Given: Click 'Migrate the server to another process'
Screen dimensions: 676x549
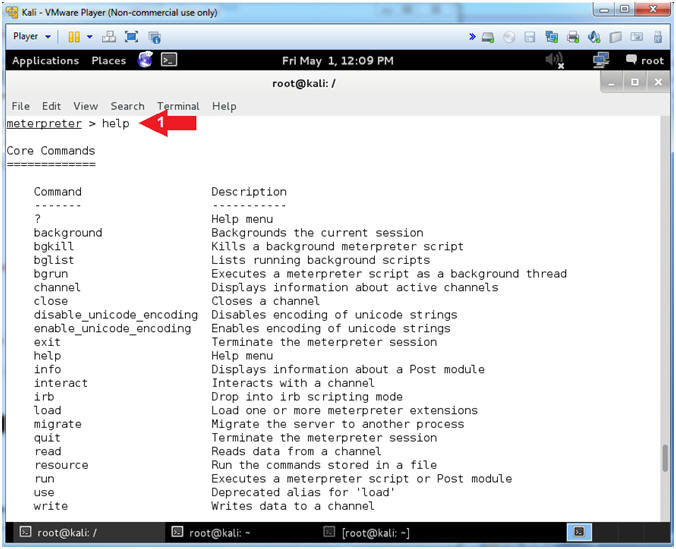Looking at the screenshot, I should pos(338,424).
